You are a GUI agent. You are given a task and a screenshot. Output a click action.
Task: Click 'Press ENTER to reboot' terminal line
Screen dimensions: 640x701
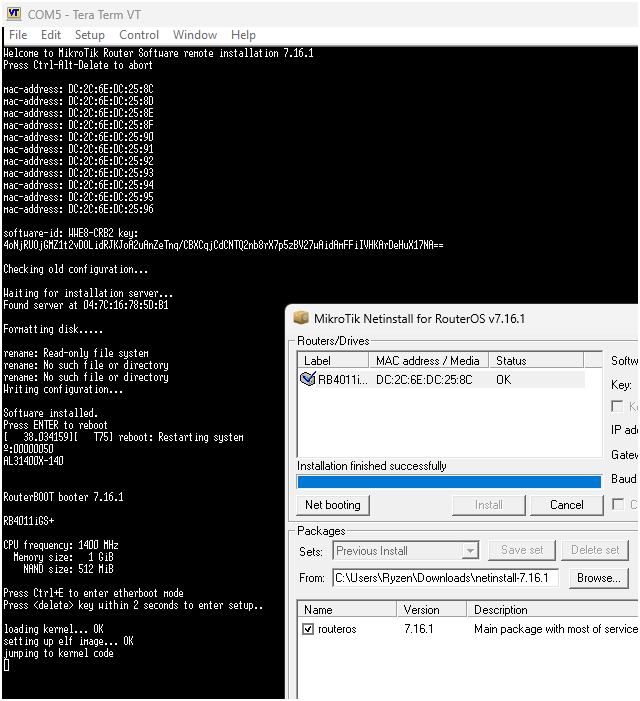point(55,425)
